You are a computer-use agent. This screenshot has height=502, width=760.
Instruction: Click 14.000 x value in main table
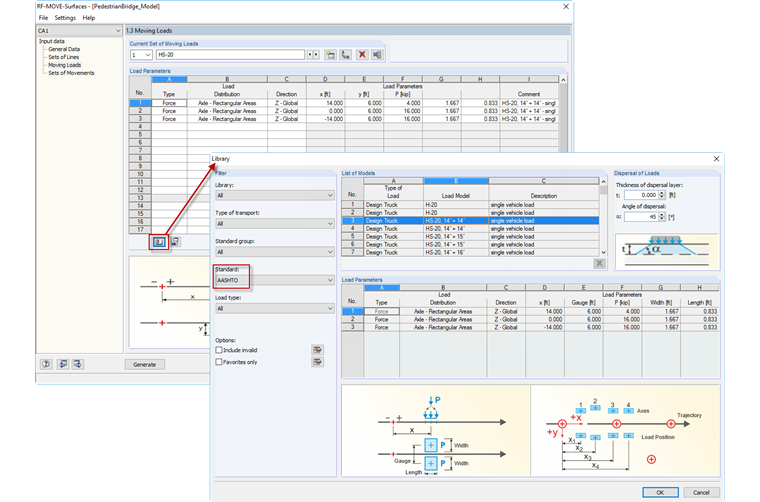point(325,103)
